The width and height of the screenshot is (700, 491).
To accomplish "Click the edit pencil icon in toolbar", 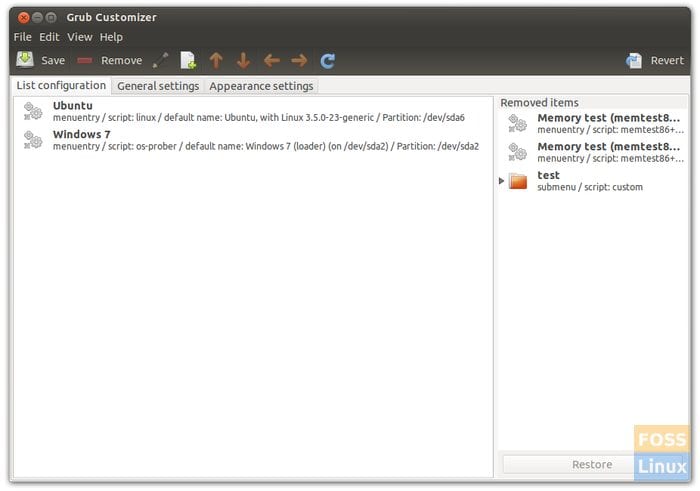I will tap(160, 60).
